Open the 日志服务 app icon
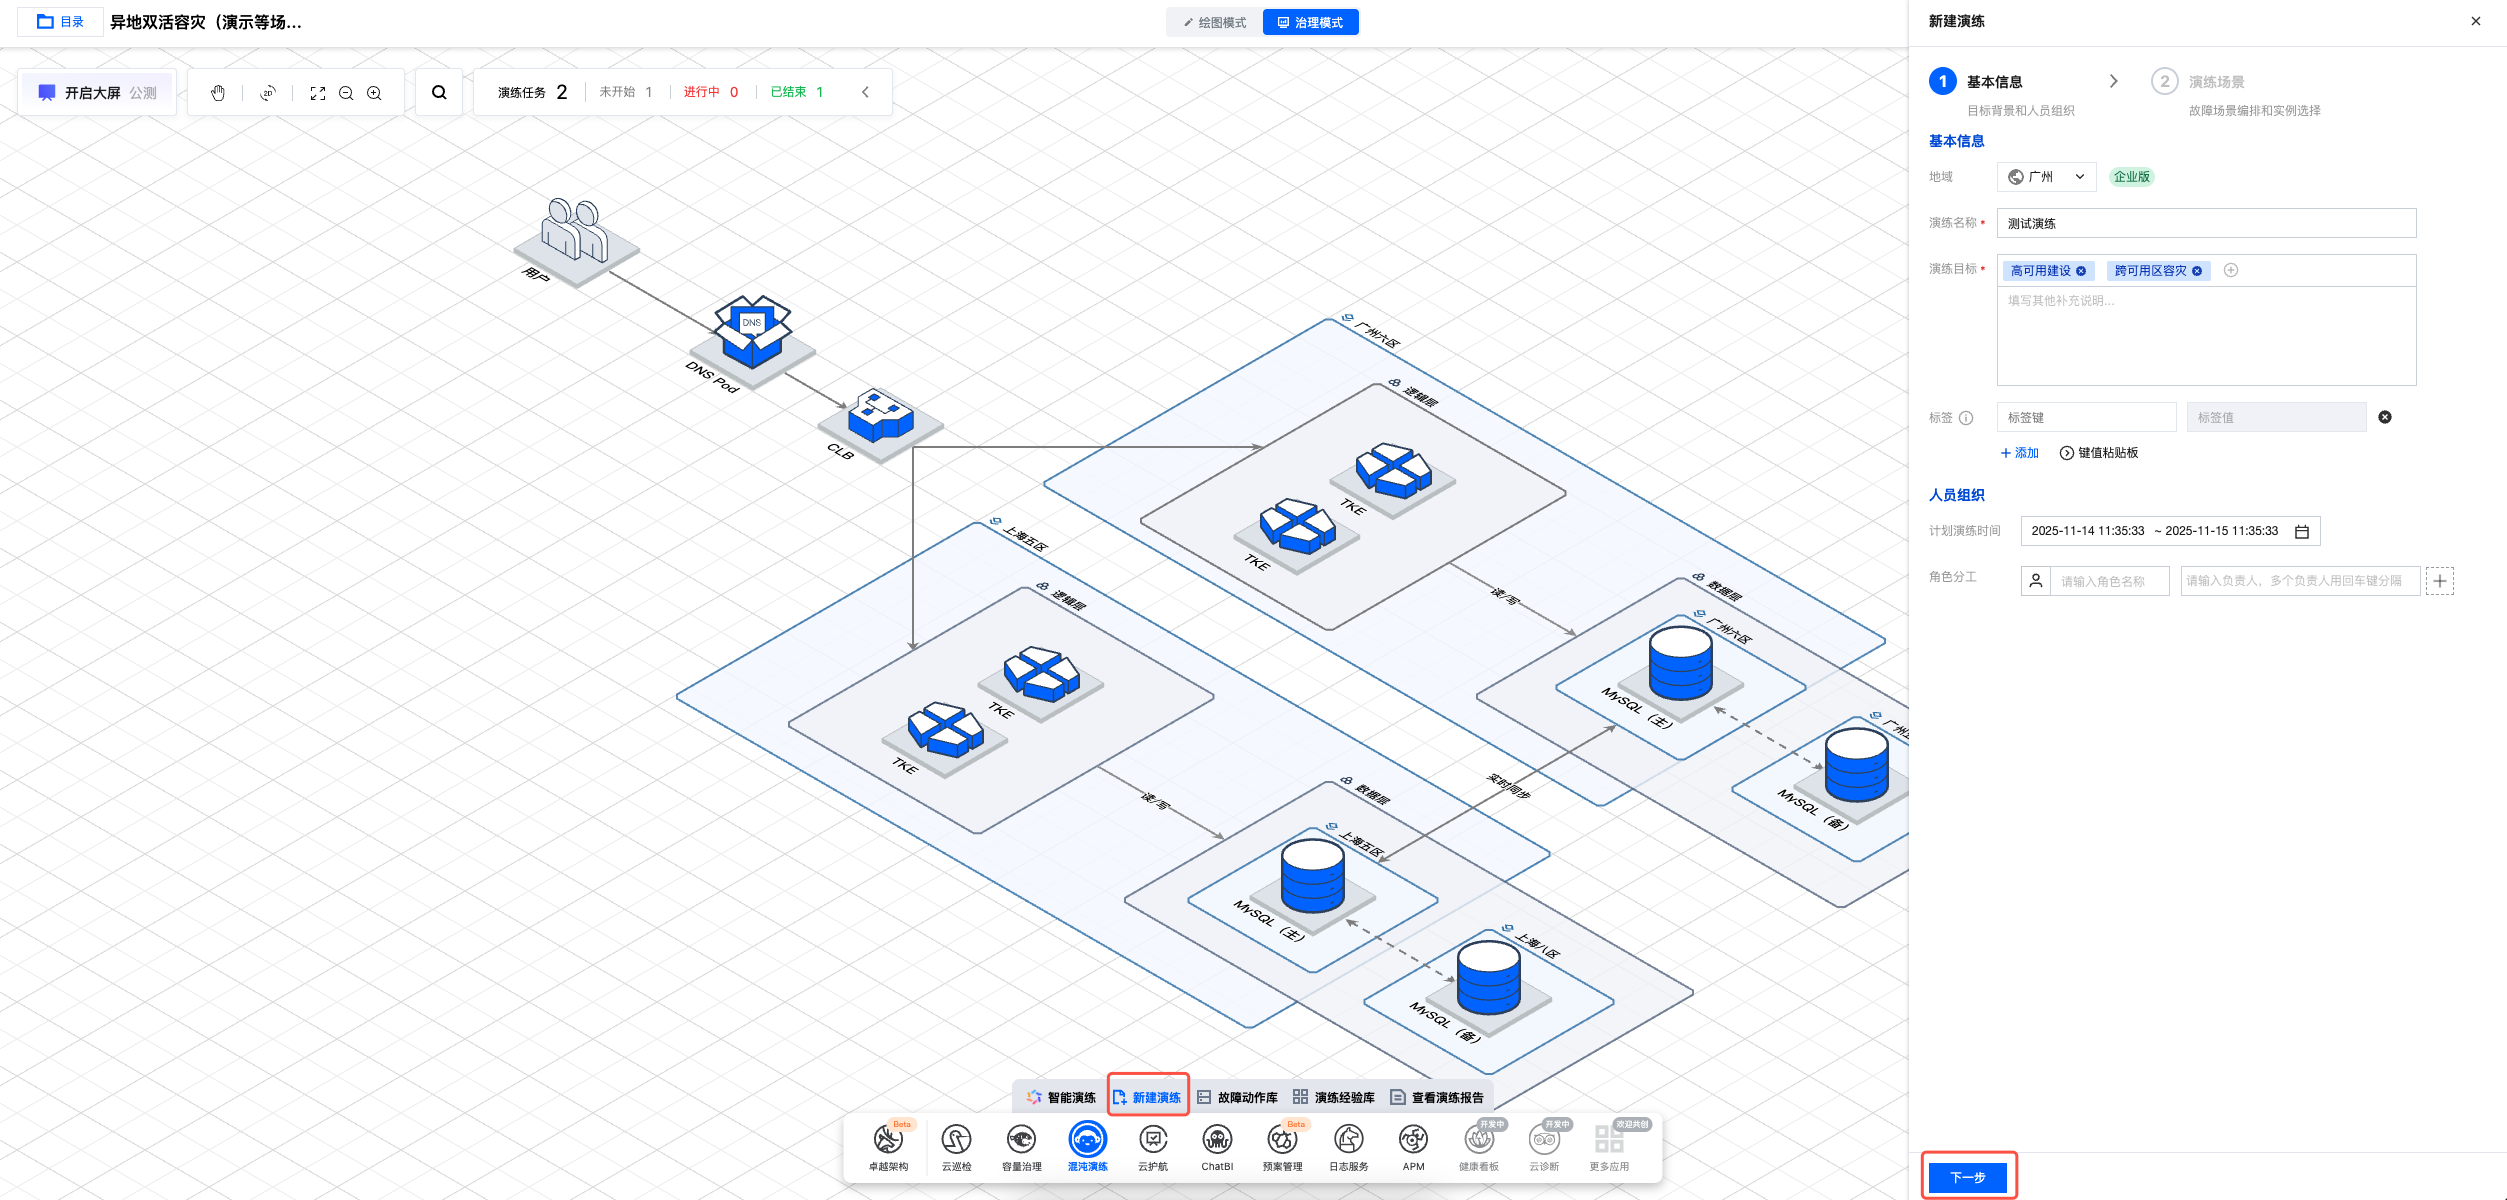Image resolution: width=2507 pixels, height=1200 pixels. 1348,1140
